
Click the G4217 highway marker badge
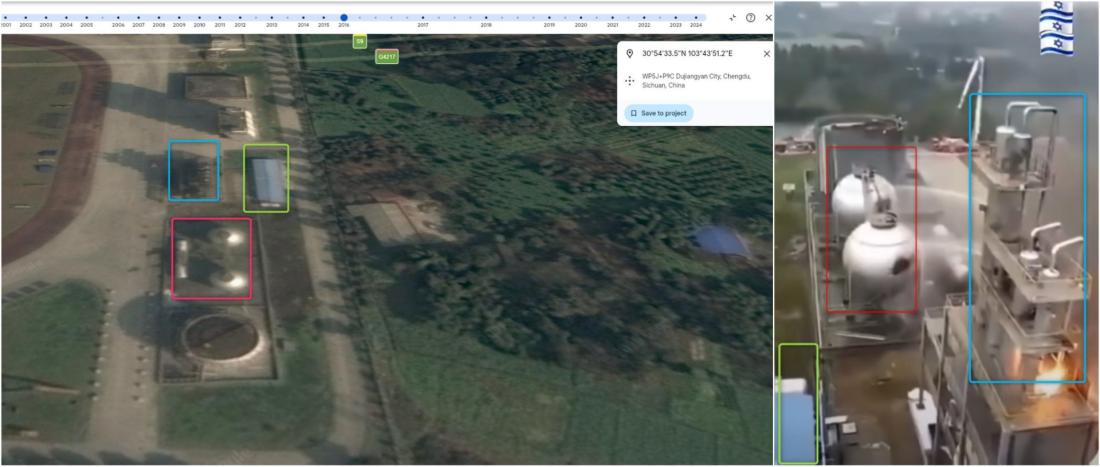387,57
